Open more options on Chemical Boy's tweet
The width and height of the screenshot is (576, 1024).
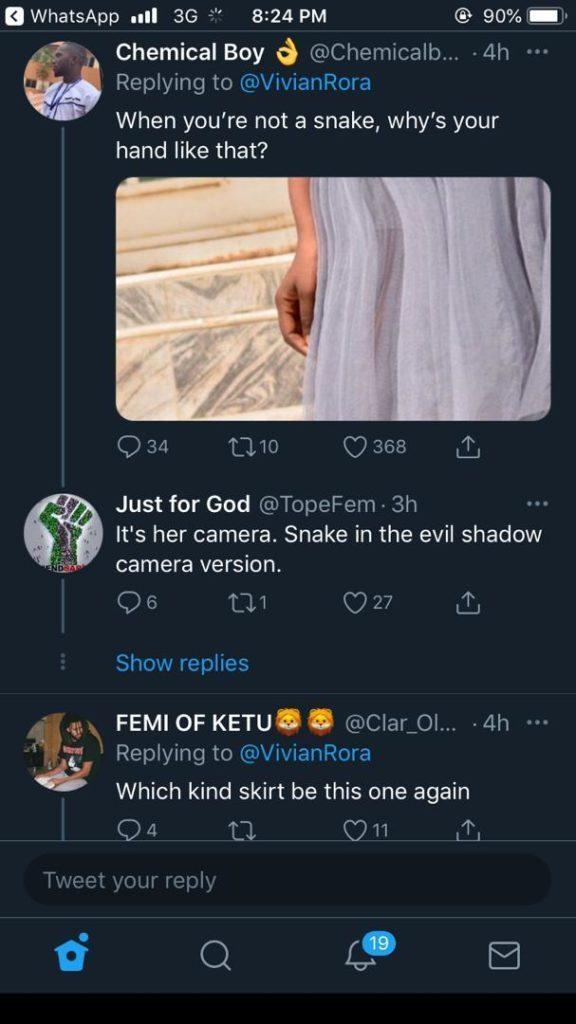pyautogui.click(x=536, y=52)
